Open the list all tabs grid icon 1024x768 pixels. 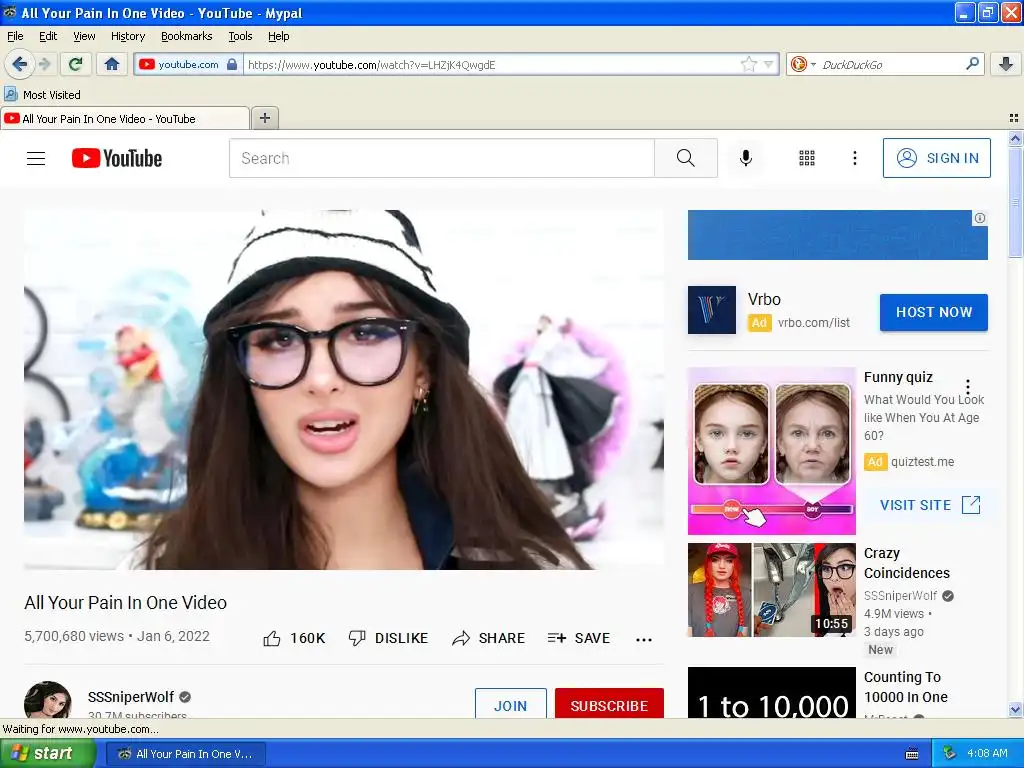click(x=1014, y=118)
